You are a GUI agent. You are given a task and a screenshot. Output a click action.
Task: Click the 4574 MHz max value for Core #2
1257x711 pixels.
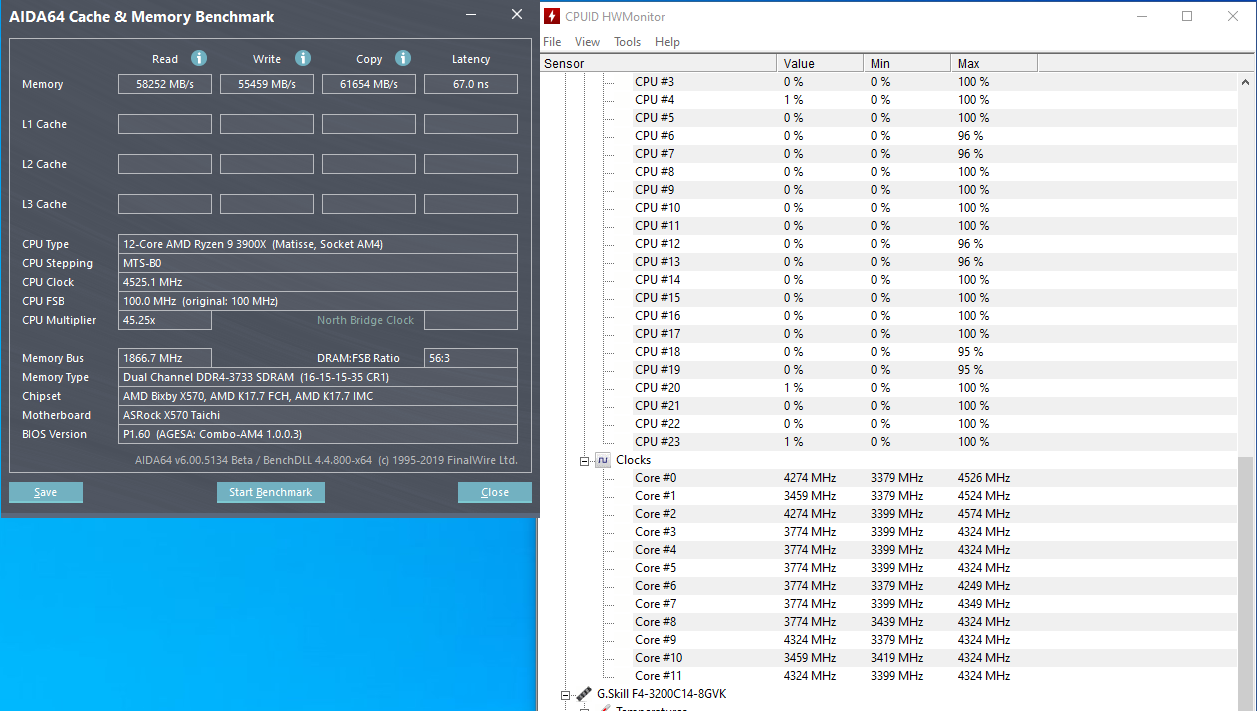pyautogui.click(x=984, y=514)
